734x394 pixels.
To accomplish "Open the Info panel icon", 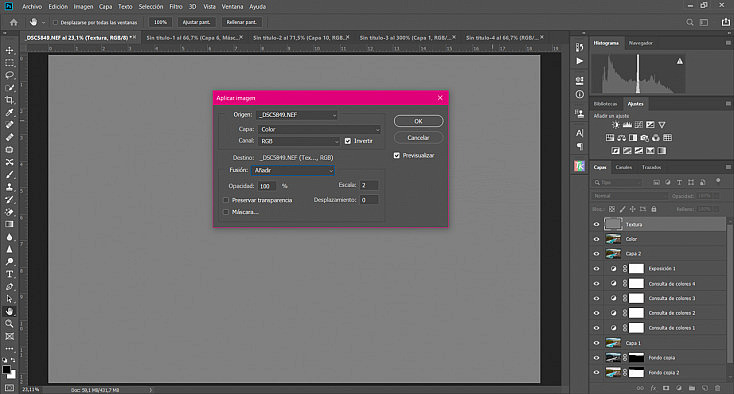I will click(580, 95).
